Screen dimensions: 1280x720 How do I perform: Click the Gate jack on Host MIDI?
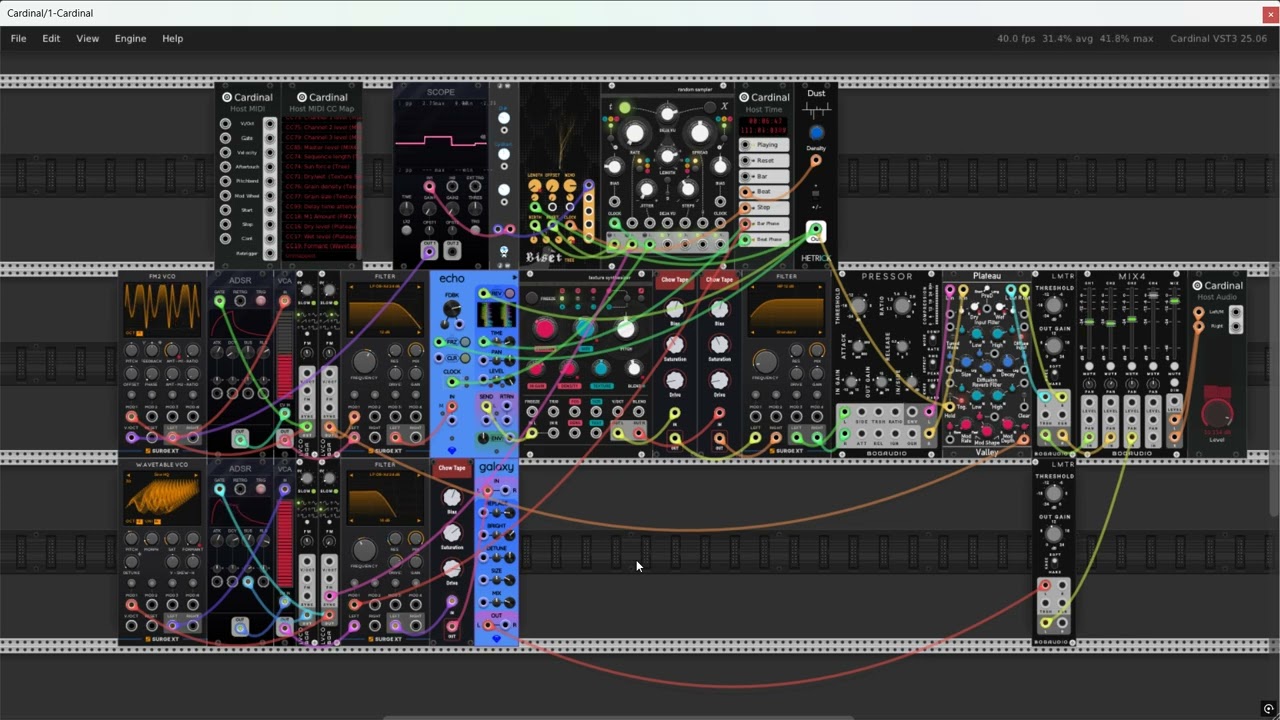coord(225,138)
